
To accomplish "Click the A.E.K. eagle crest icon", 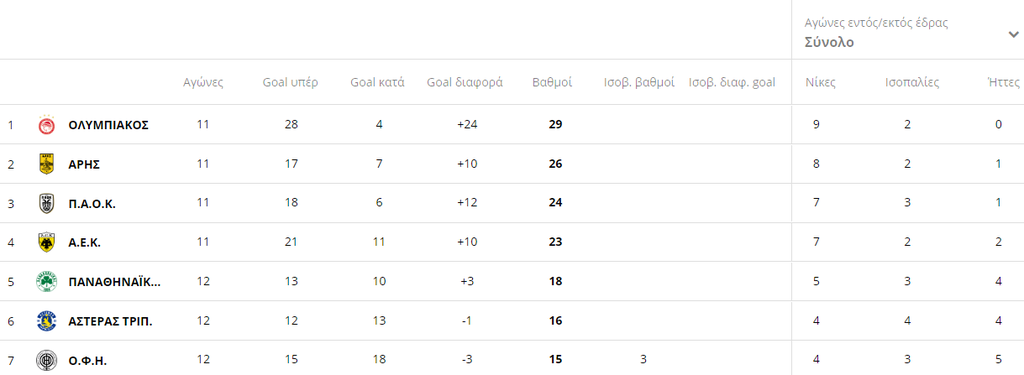I will click(x=47, y=242).
